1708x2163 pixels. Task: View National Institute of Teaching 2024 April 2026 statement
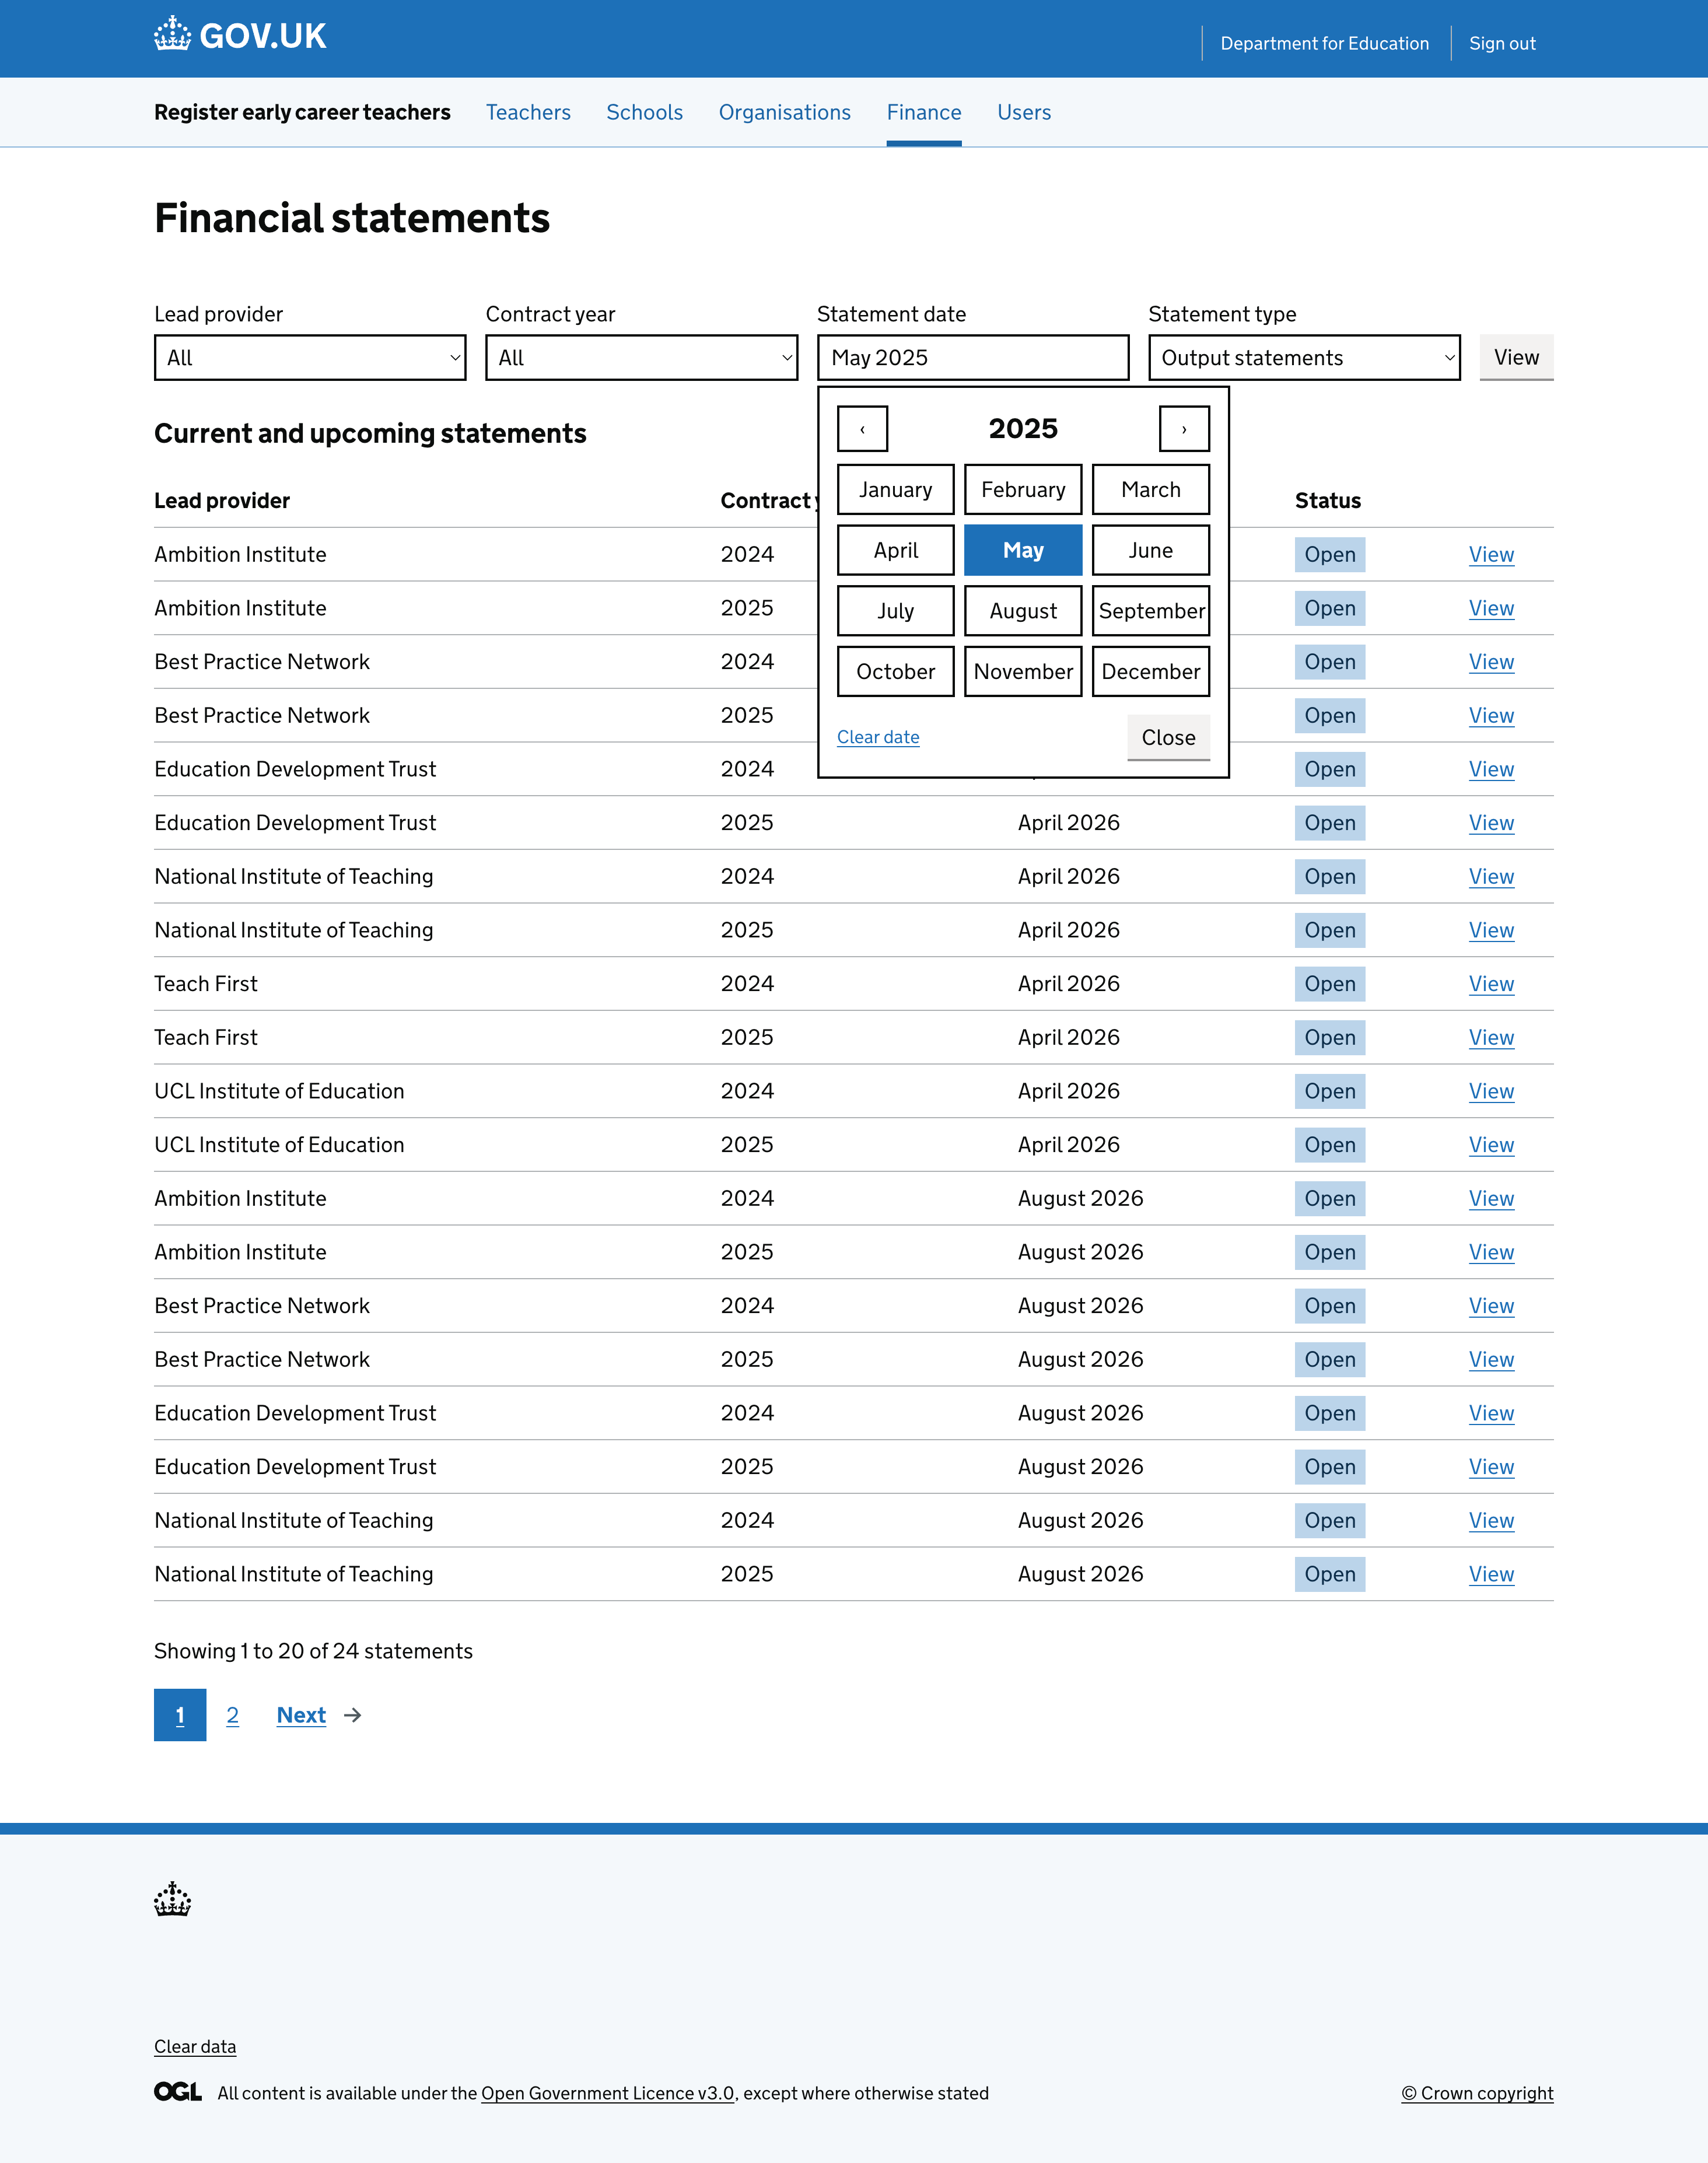click(1491, 876)
